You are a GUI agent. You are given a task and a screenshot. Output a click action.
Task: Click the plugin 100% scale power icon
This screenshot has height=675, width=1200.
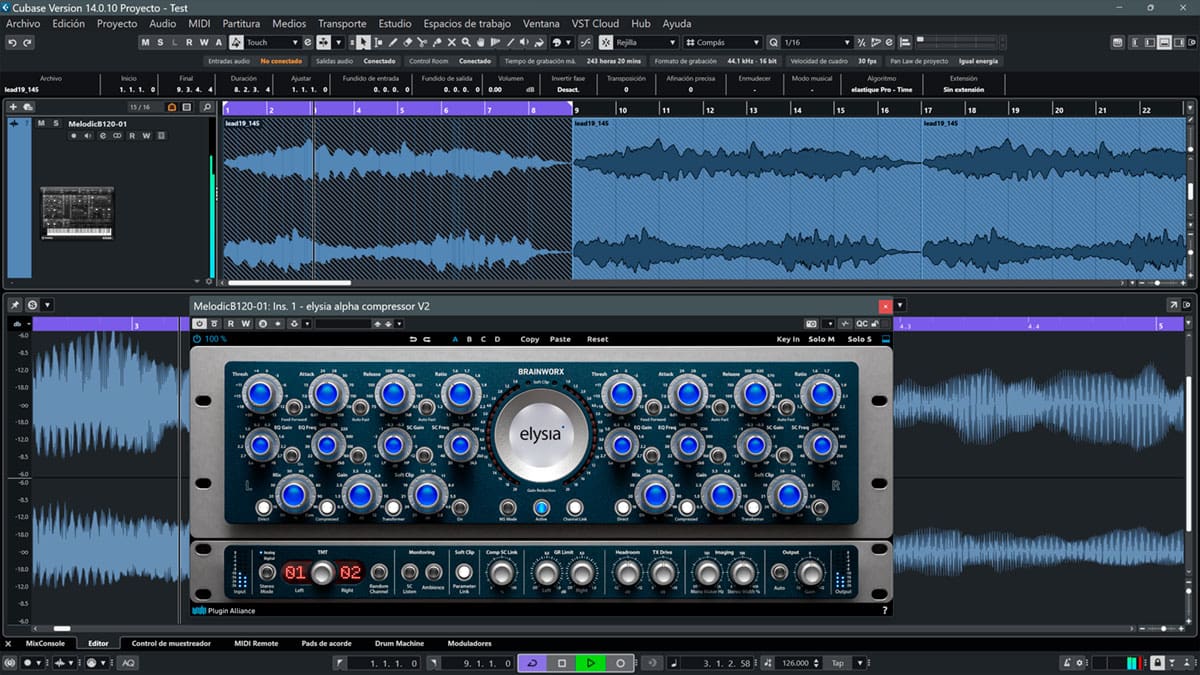click(x=196, y=339)
